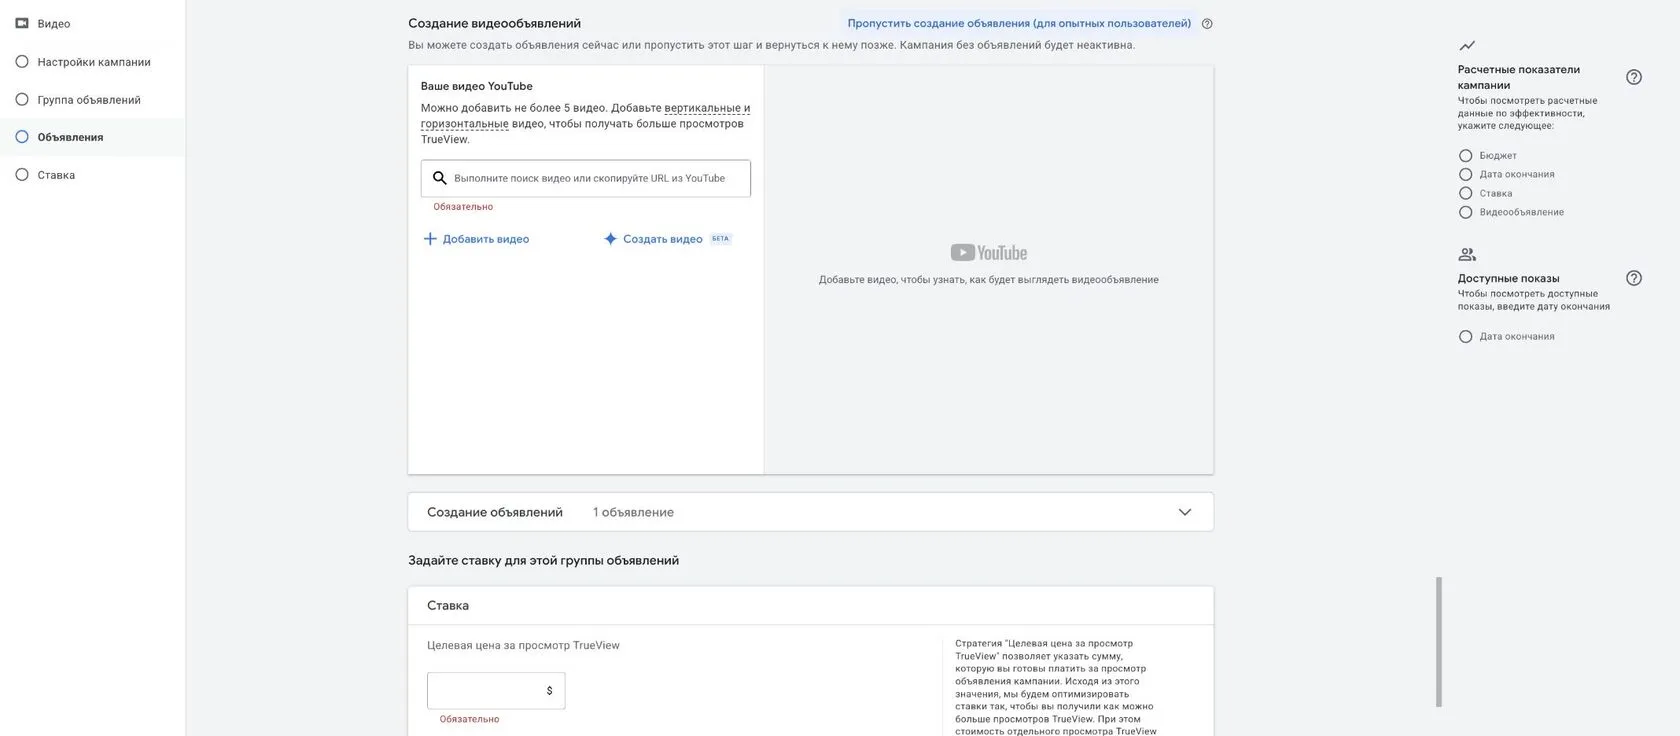Click the Бюджет circle indicator
1680x736 pixels.
click(1466, 156)
